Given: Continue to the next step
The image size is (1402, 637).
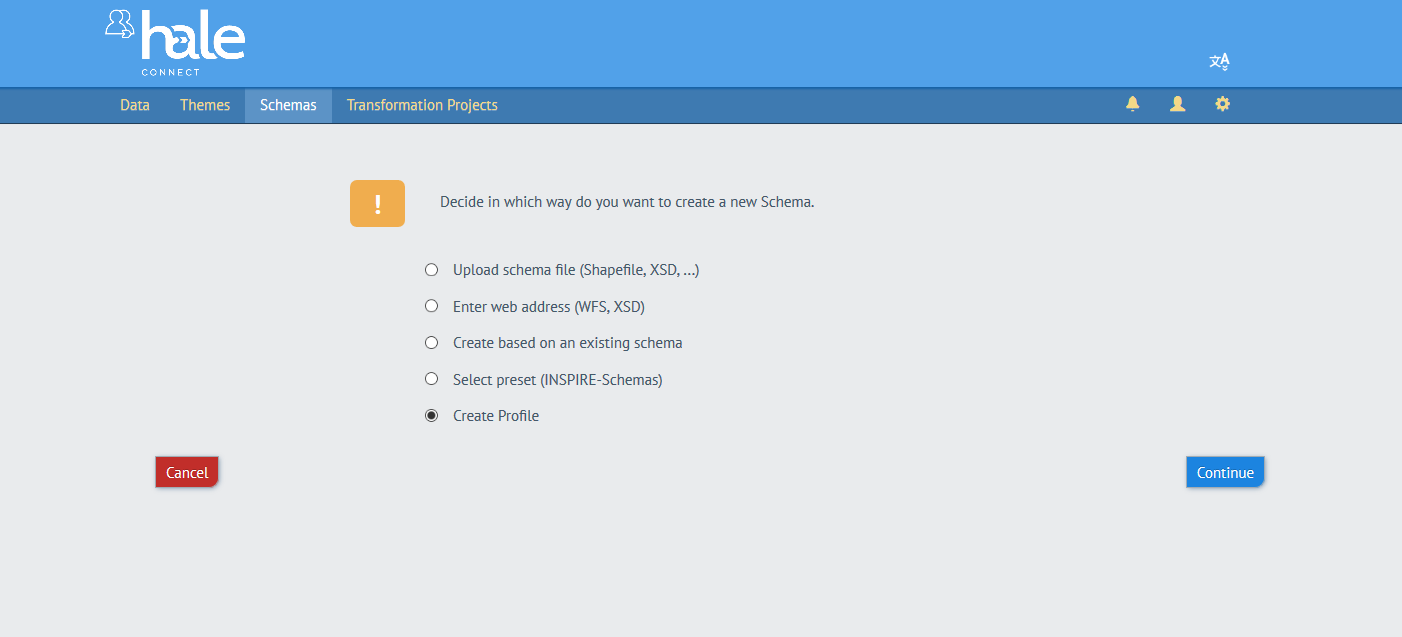Looking at the screenshot, I should pyautogui.click(x=1224, y=471).
